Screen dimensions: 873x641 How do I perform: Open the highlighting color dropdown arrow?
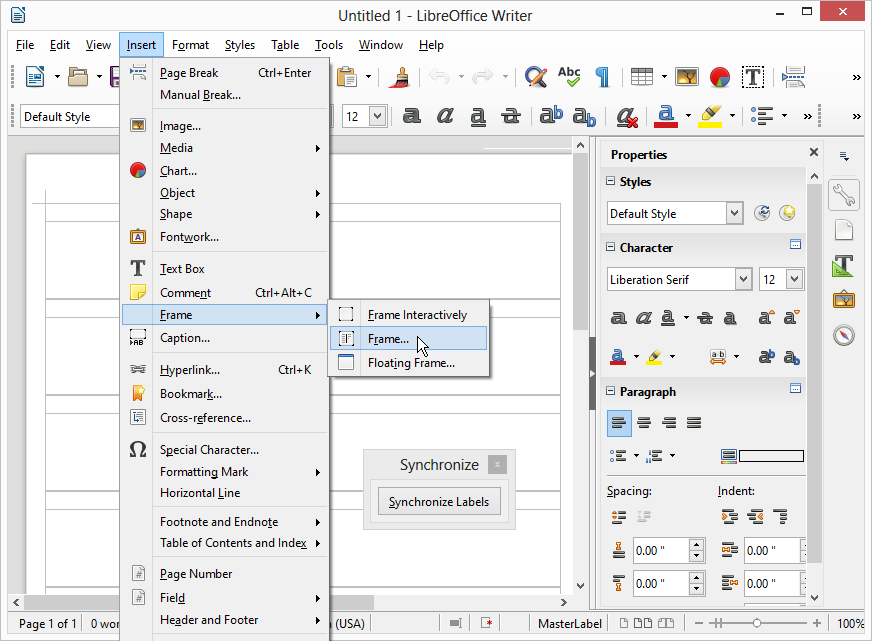point(732,116)
